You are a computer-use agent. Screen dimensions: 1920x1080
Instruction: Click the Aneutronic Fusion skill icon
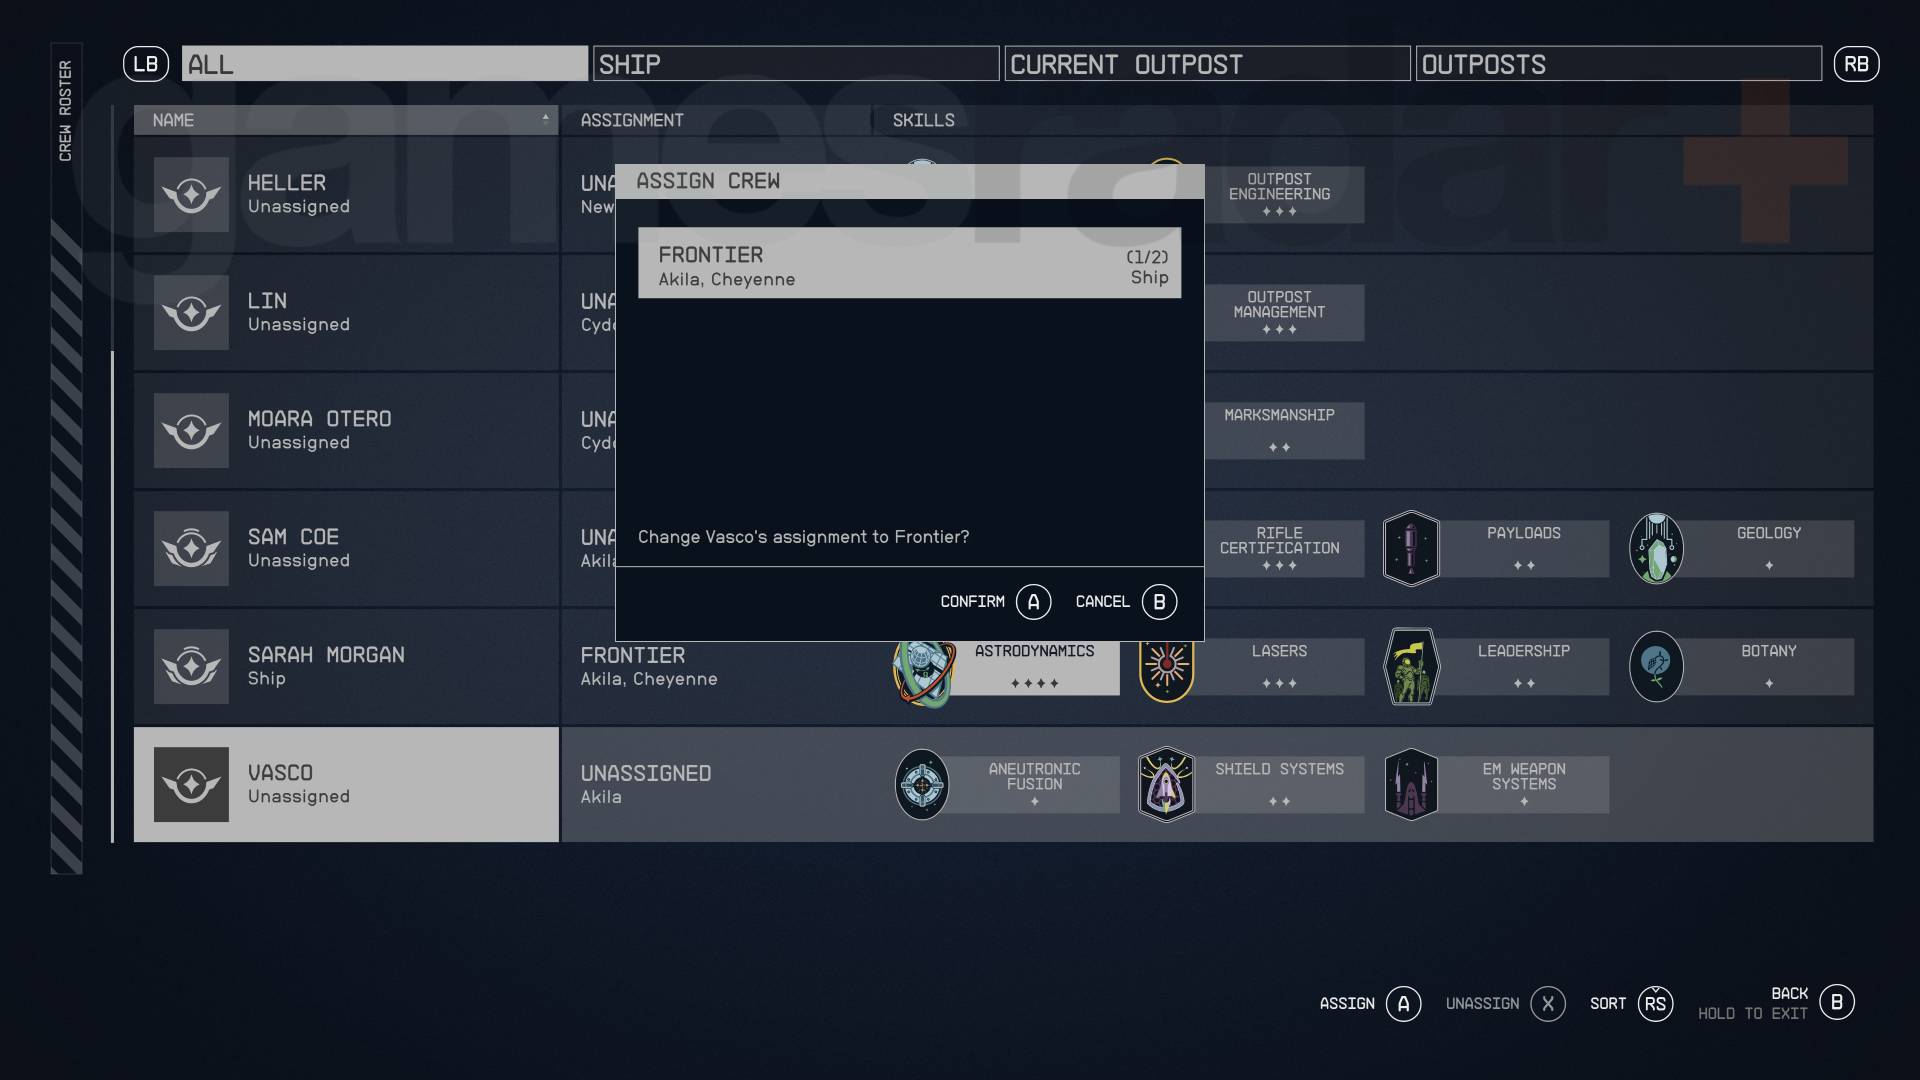(924, 783)
